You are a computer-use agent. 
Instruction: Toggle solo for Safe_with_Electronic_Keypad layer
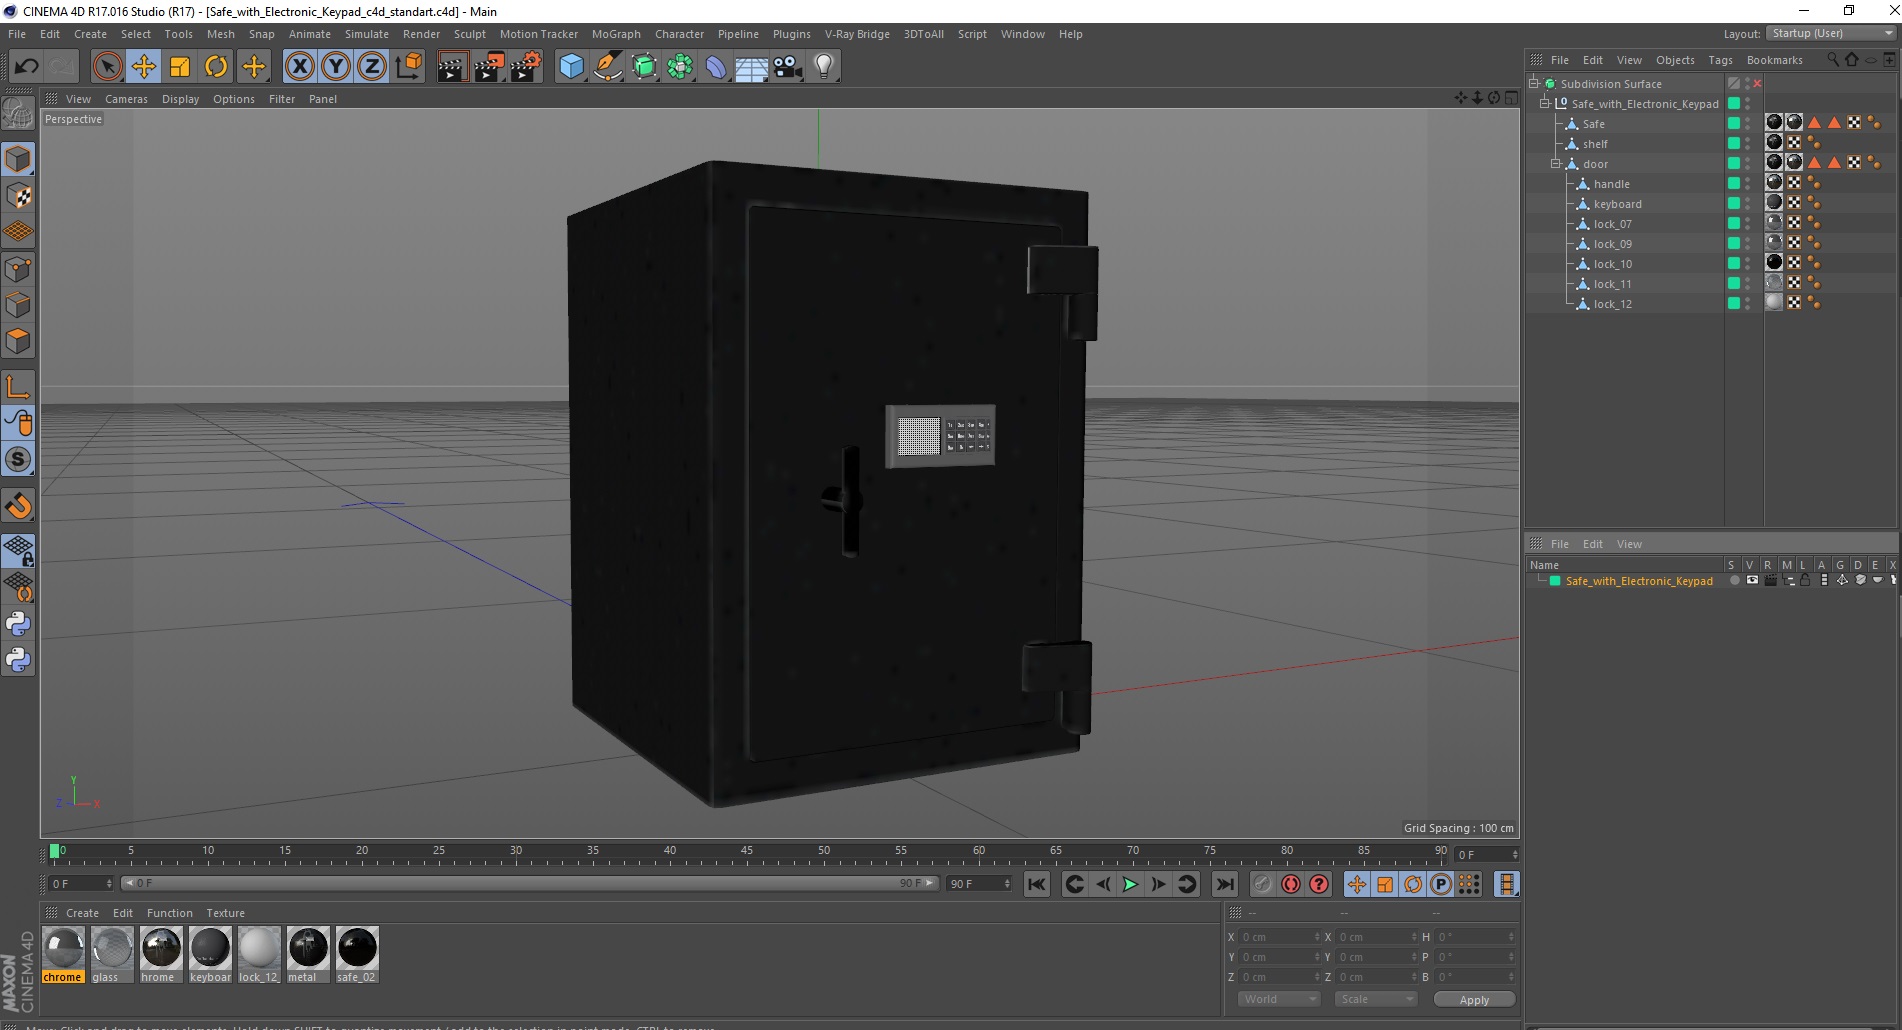click(x=1735, y=580)
